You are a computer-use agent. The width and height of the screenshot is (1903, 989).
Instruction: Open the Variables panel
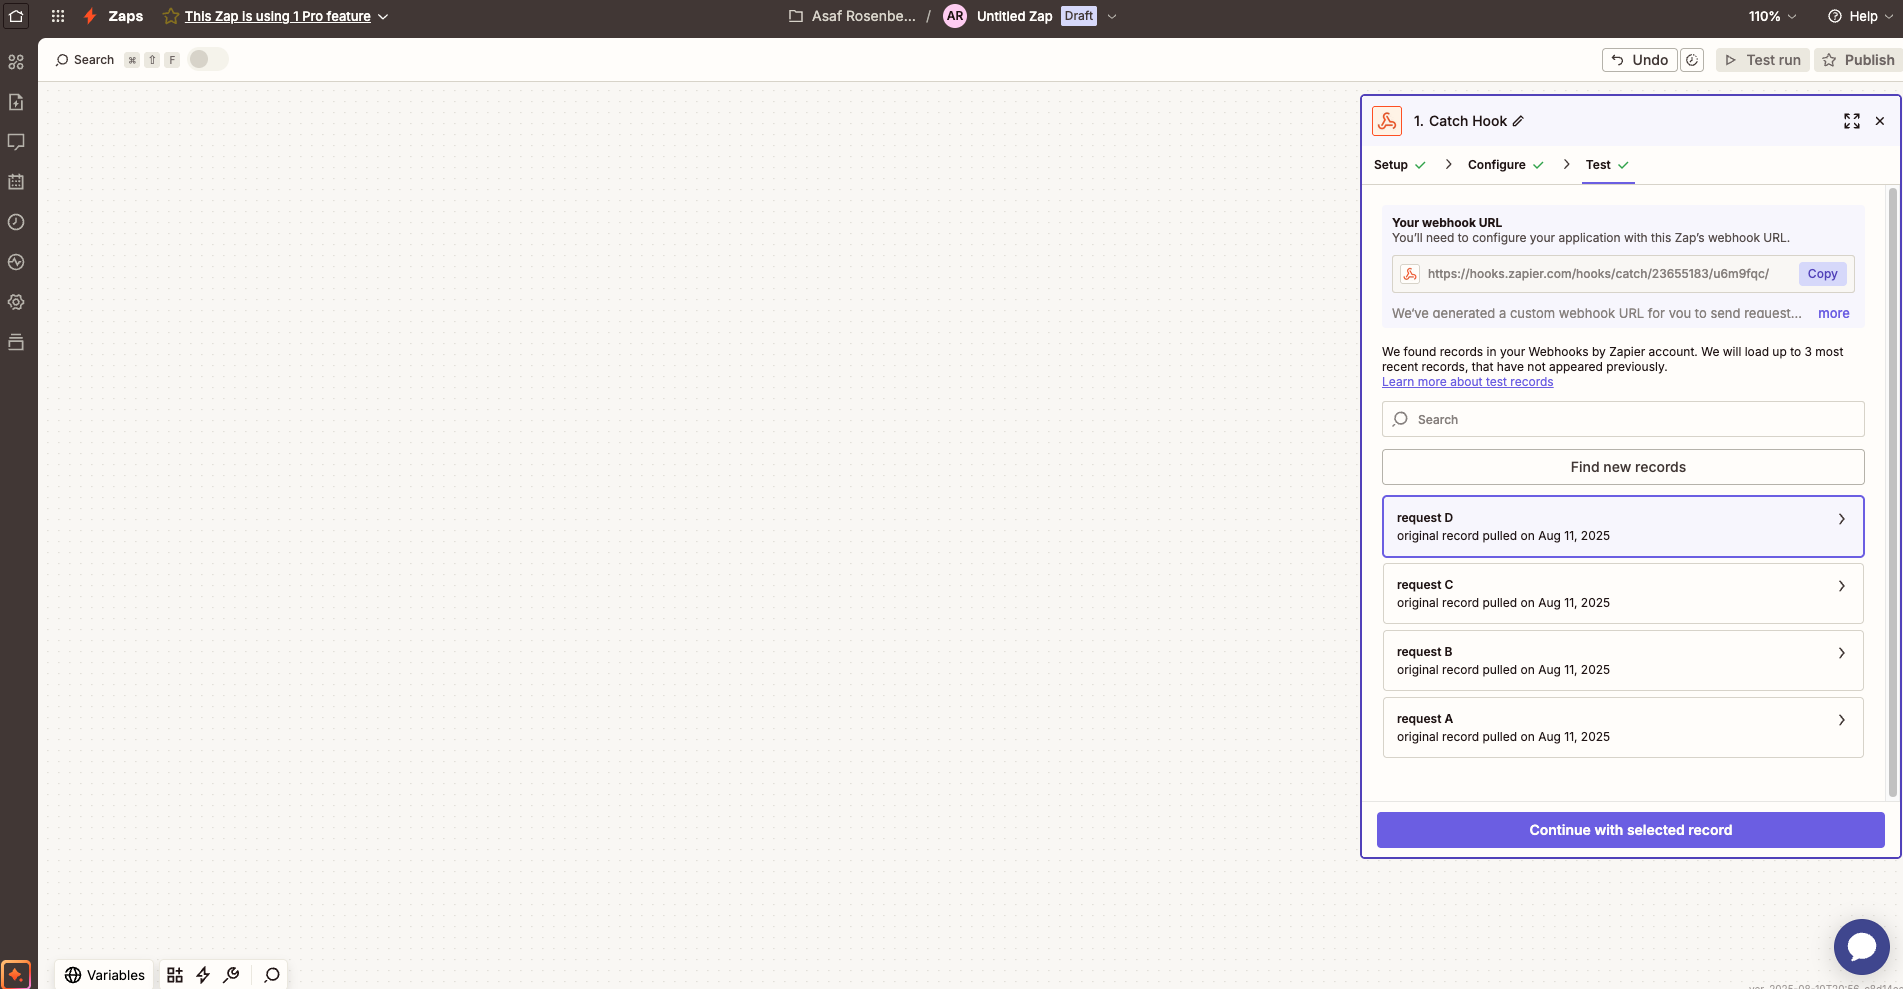(x=105, y=975)
